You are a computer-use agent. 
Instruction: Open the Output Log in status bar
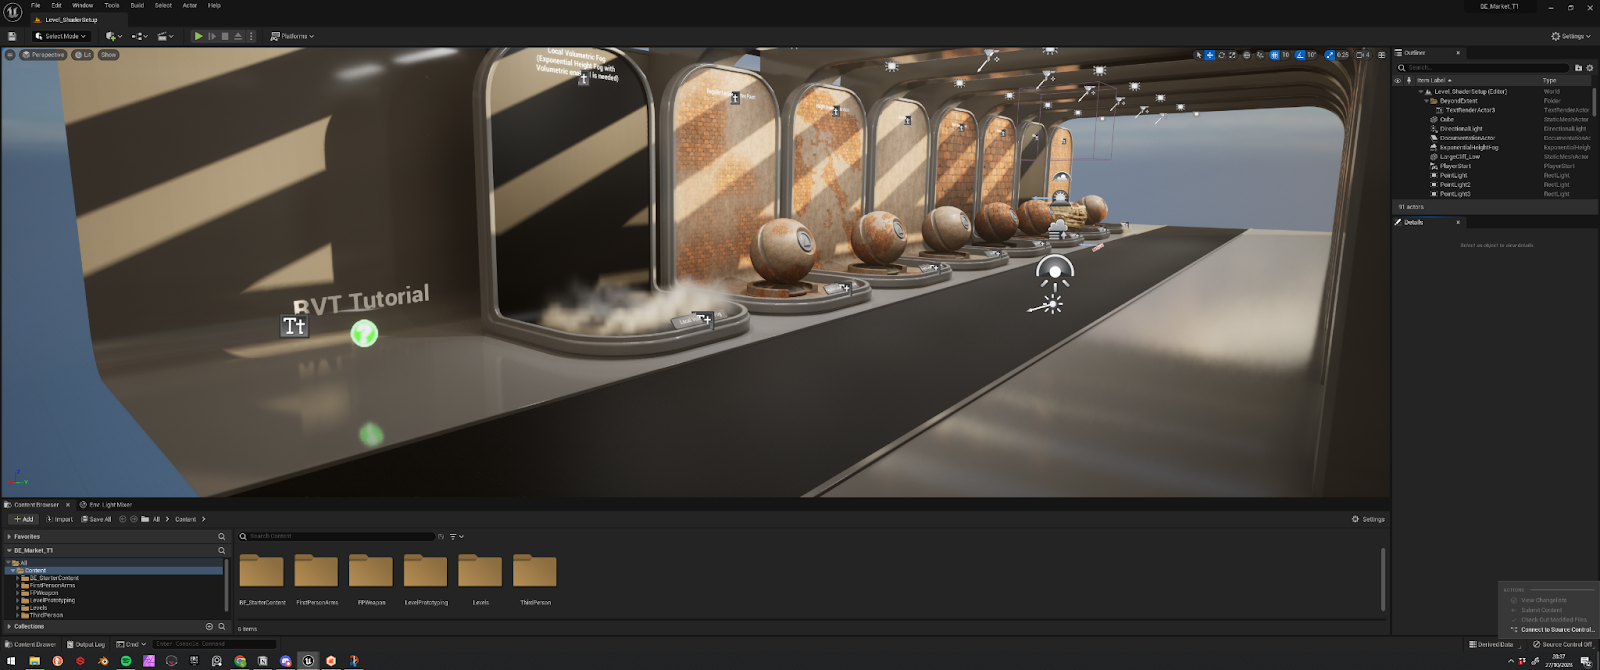tap(86, 644)
